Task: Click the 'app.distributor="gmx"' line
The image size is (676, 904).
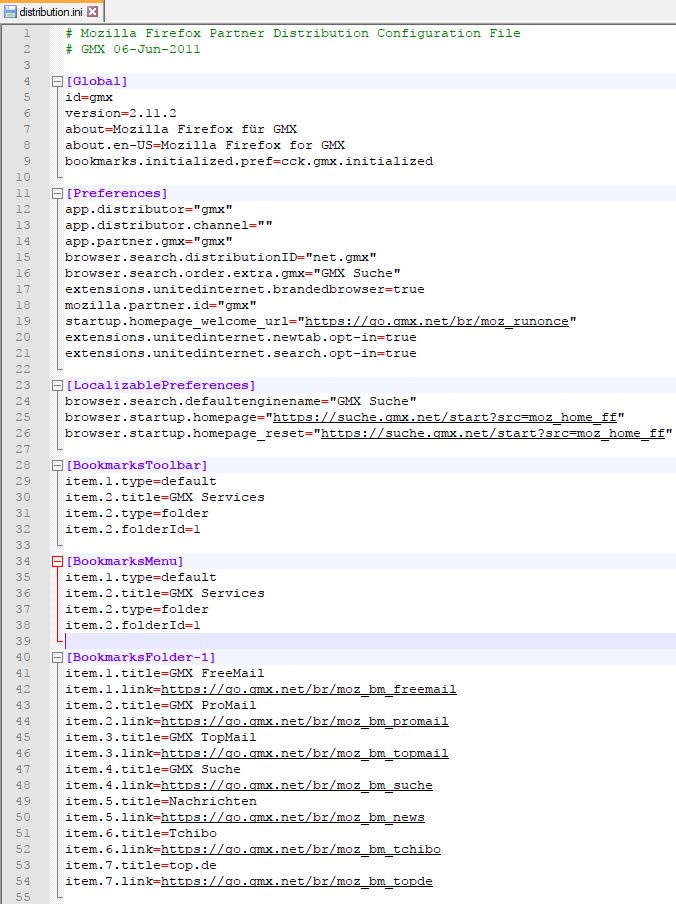Action: click(149, 209)
